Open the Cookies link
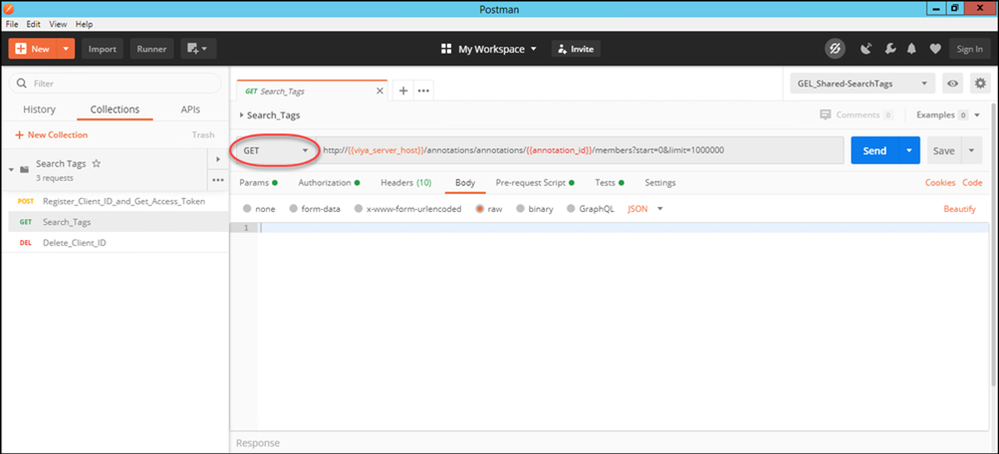This screenshot has height=454, width=999. (x=940, y=183)
